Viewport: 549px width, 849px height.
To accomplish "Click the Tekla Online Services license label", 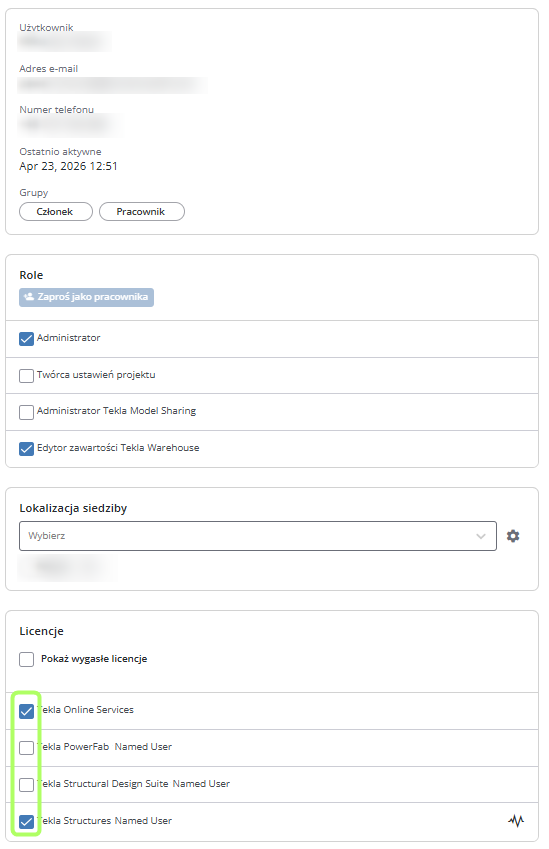I will [x=85, y=710].
